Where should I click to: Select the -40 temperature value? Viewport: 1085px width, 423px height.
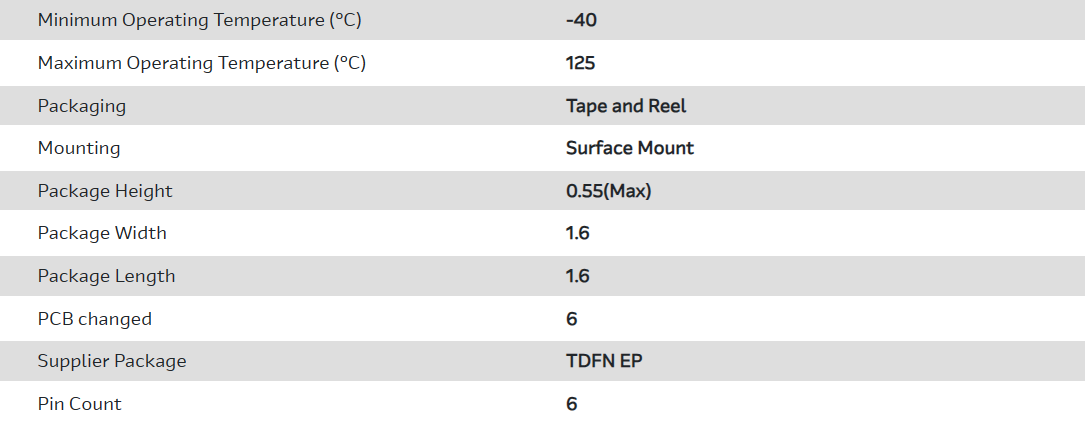pos(582,20)
